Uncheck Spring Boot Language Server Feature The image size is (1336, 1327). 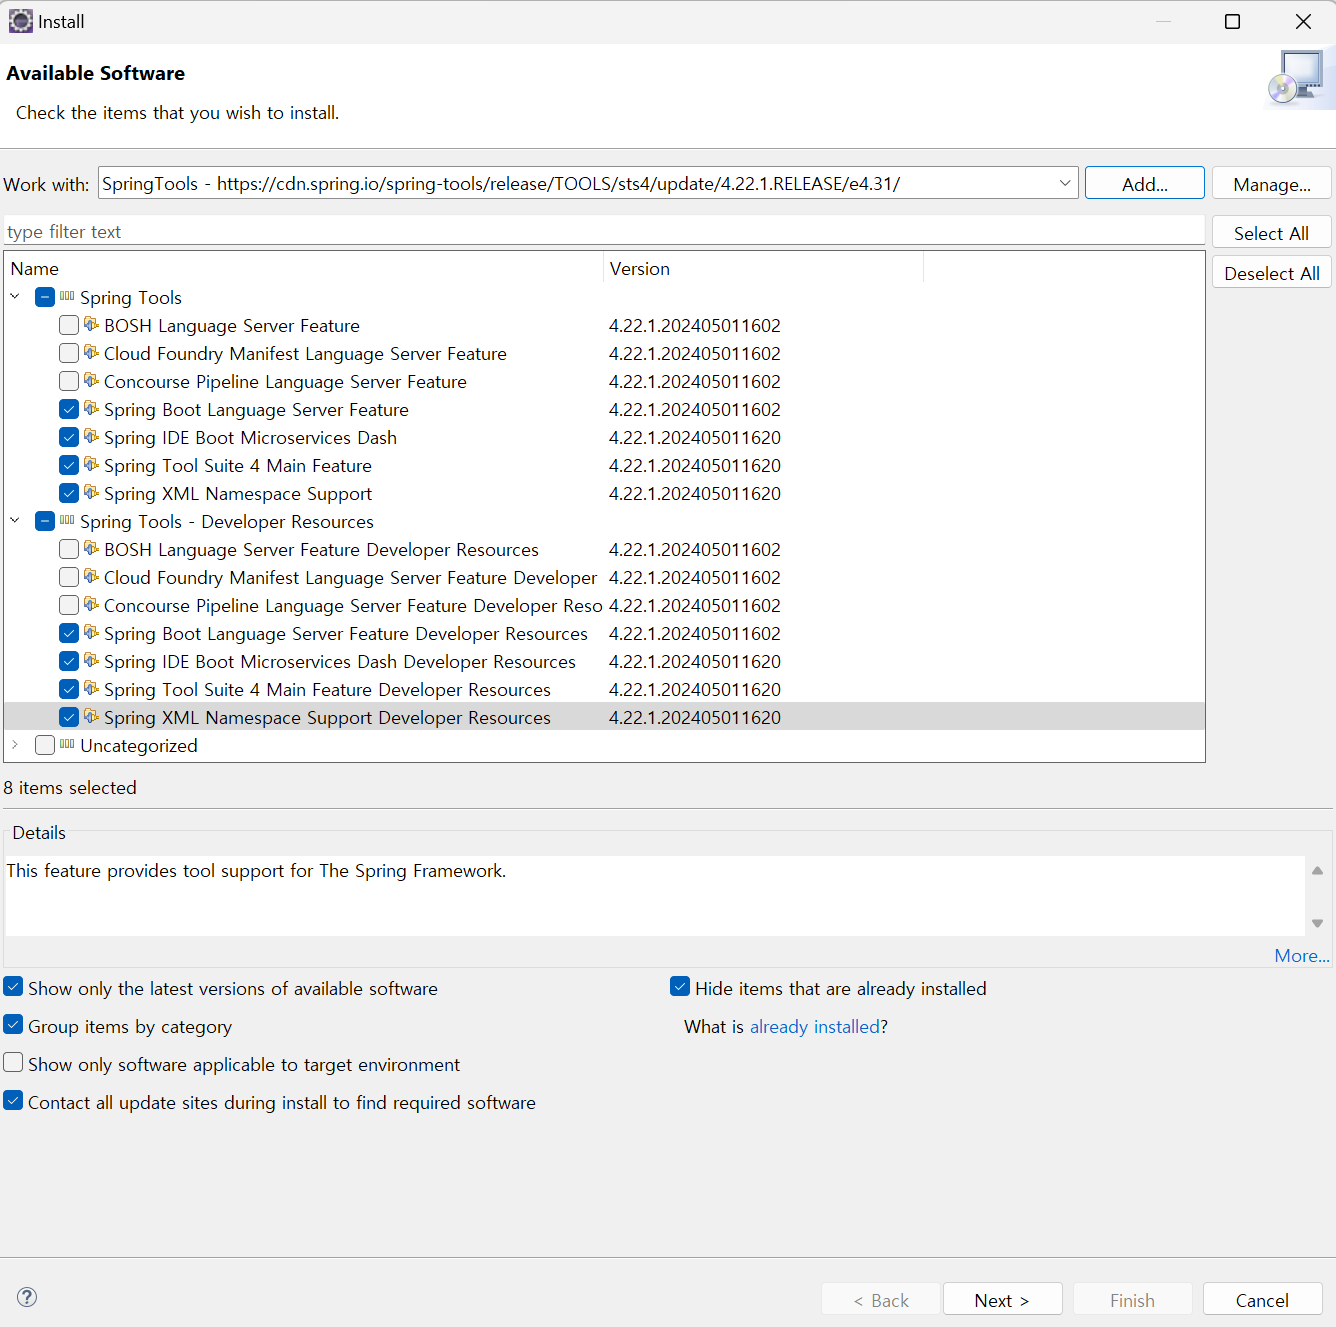point(69,409)
